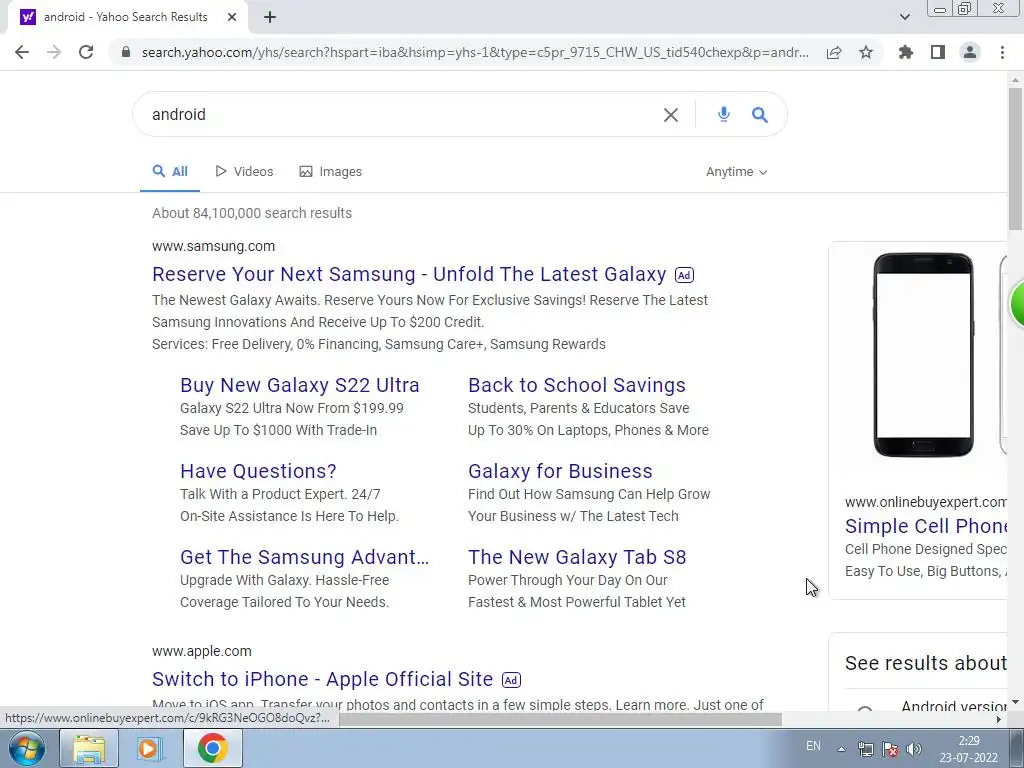Open the Windows Start menu
1024x768 pixels.
(x=27, y=748)
